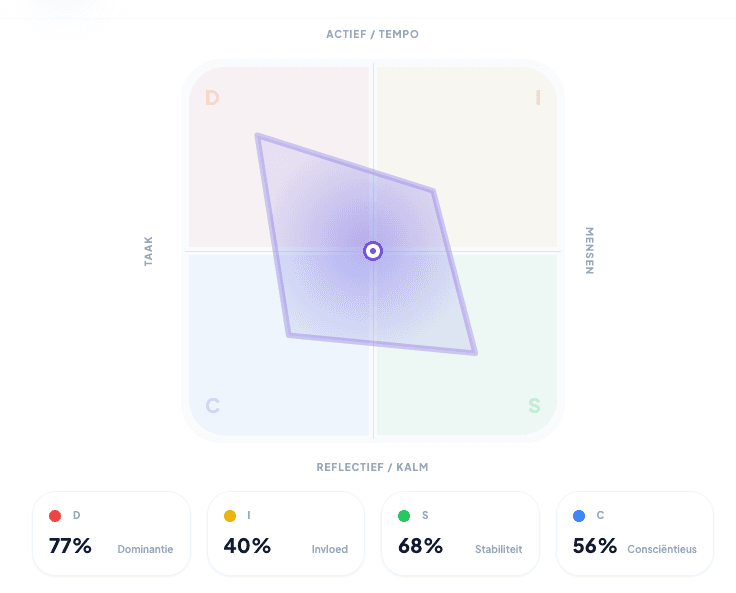Click the faded I letter in the chart quadrant
Viewport: 736px width, 593px height.
coord(538,98)
